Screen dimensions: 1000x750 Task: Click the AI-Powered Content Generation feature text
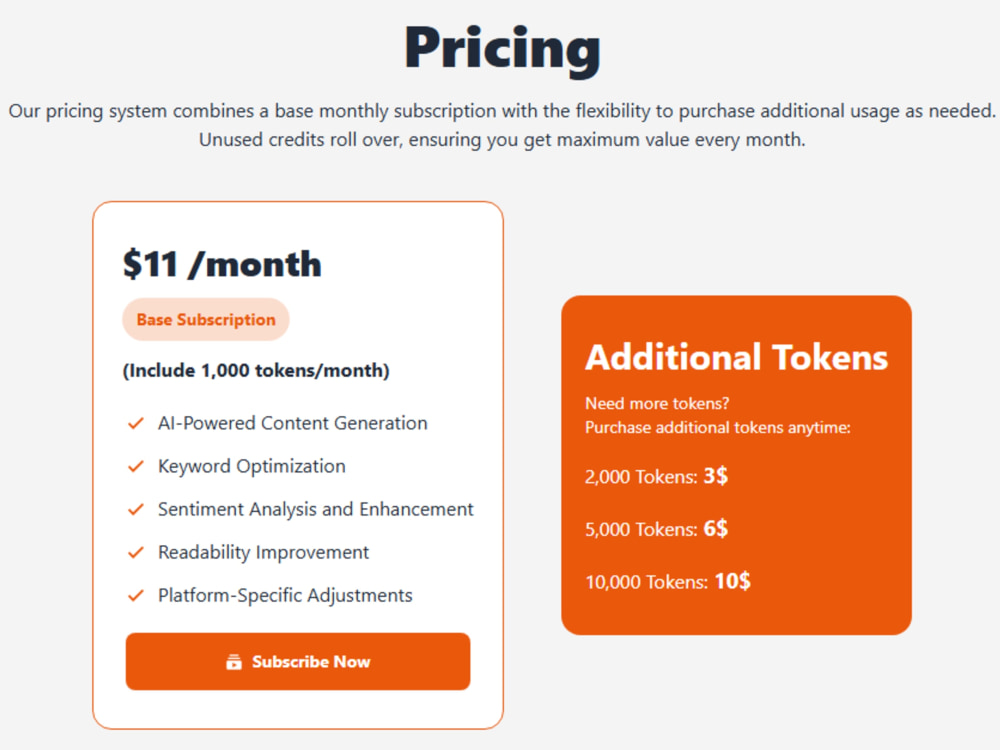coord(293,423)
